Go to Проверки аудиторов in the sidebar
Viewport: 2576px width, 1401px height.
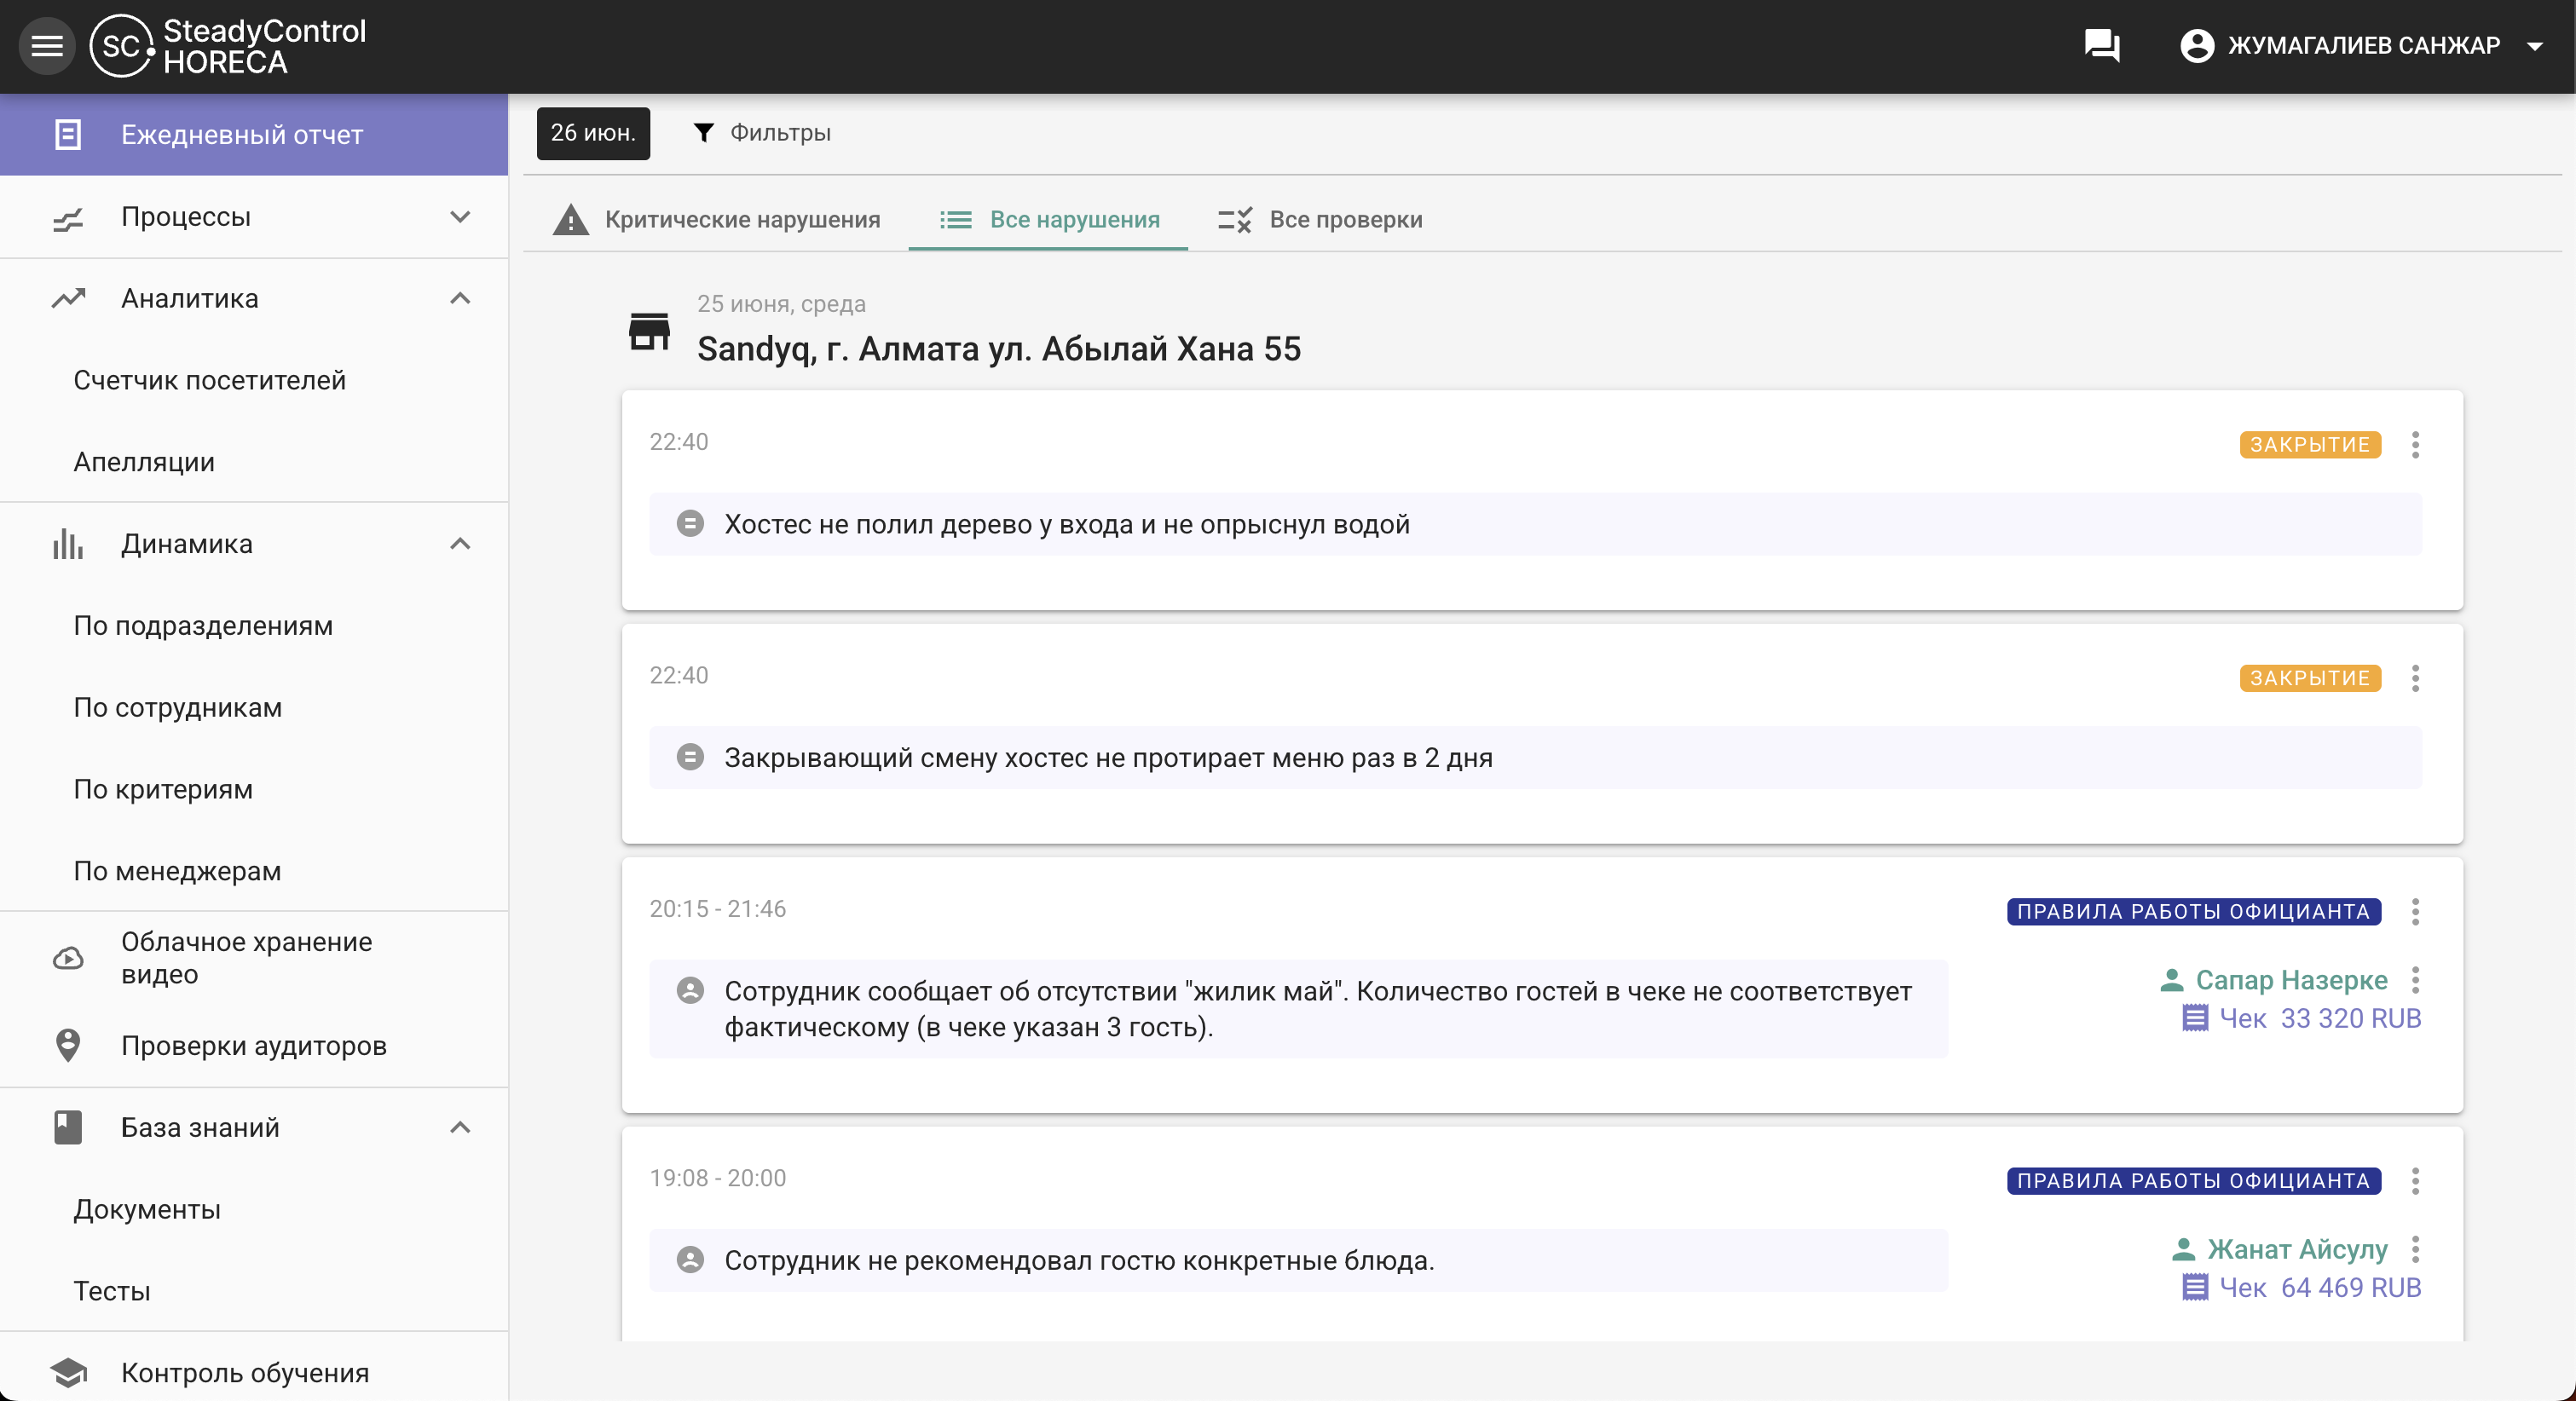tap(253, 1045)
